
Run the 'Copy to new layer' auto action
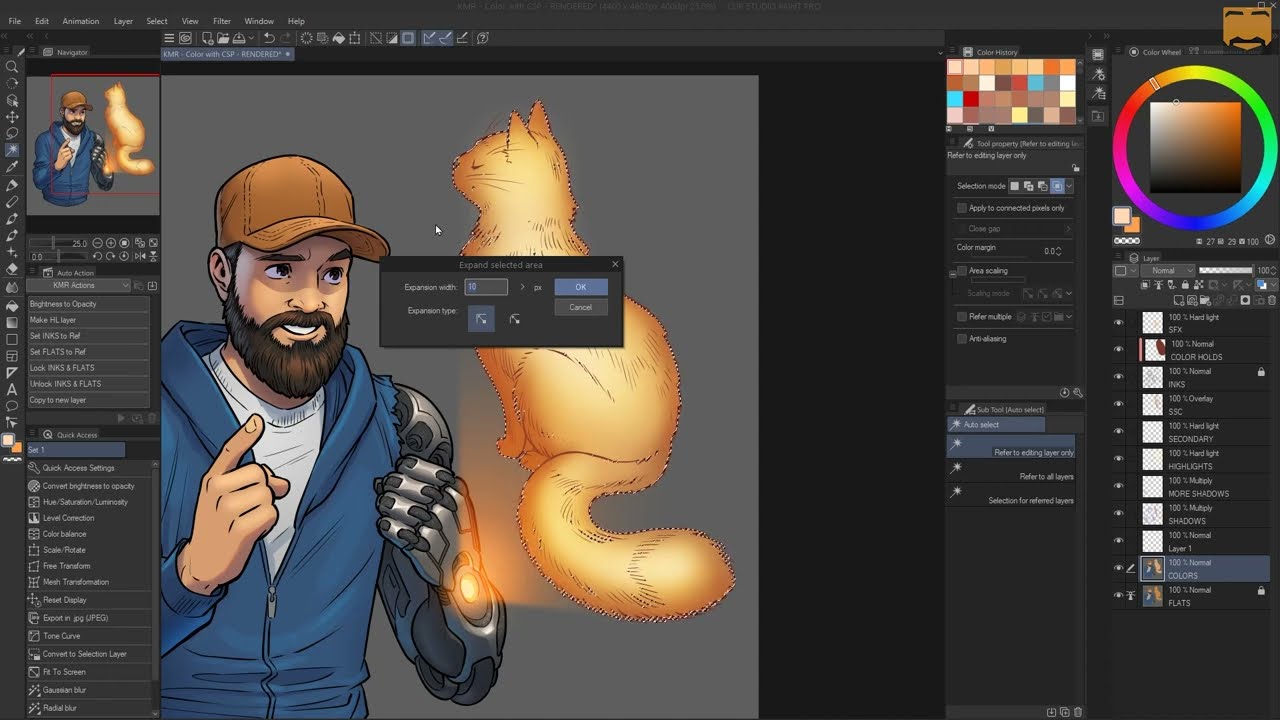(x=87, y=400)
